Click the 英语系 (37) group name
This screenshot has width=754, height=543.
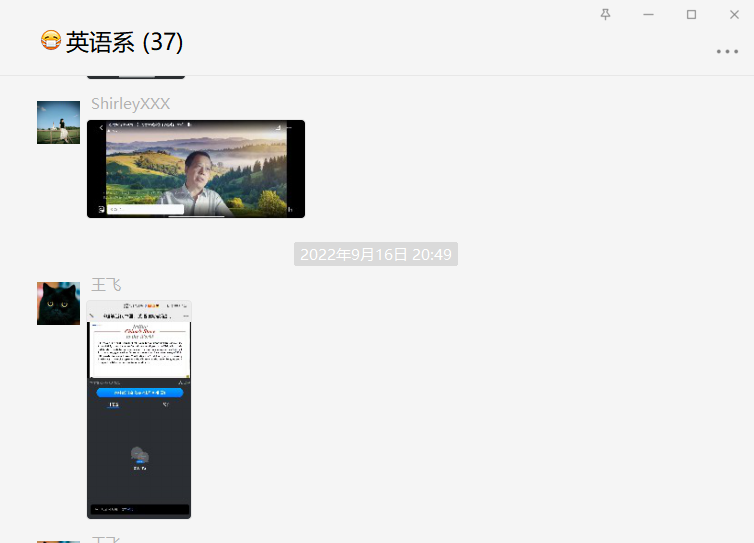tap(124, 42)
